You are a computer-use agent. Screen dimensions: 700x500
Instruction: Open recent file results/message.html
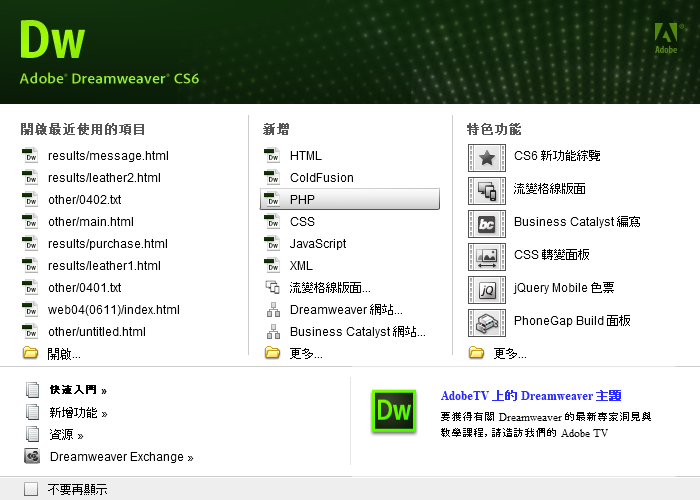[108, 156]
